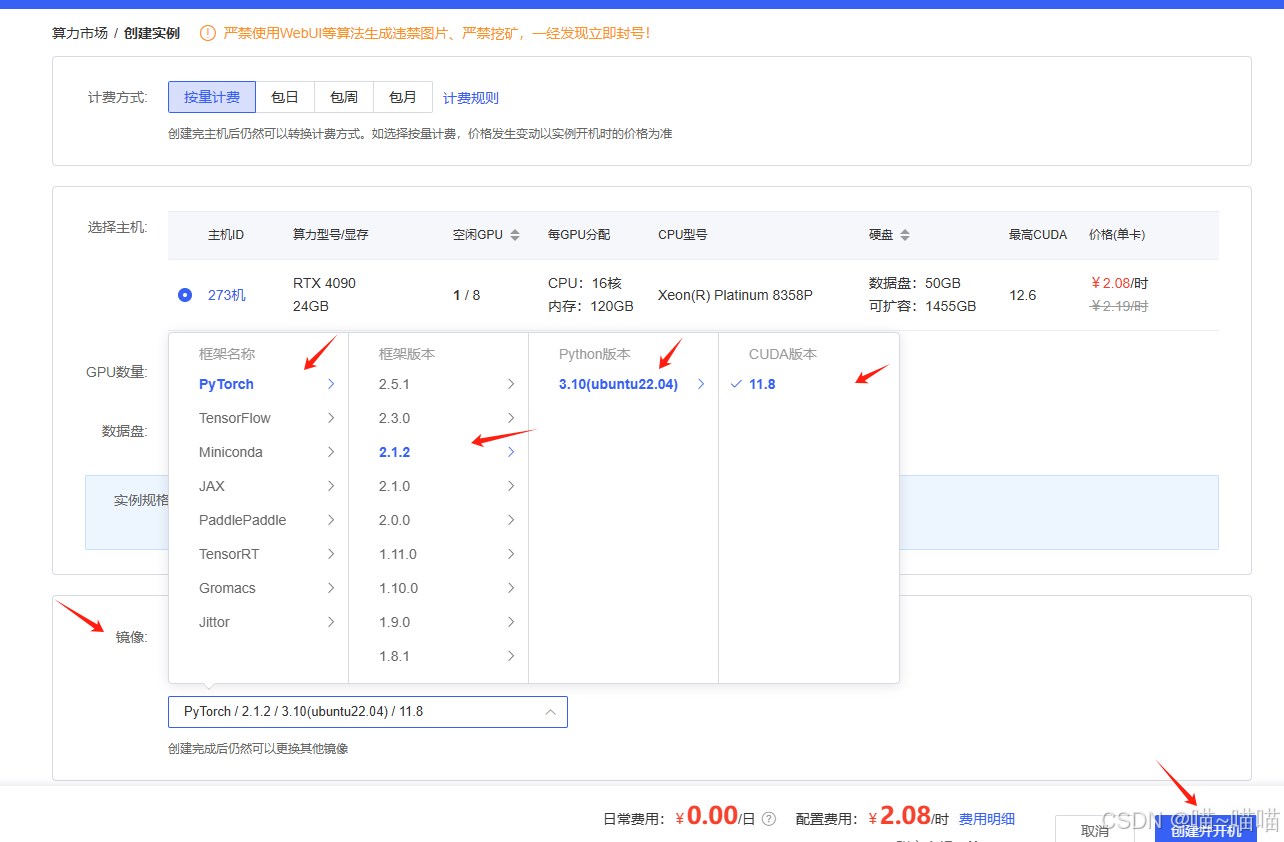The image size is (1284, 842).
Task: Click 创建并开机 button
Action: [x=1206, y=829]
